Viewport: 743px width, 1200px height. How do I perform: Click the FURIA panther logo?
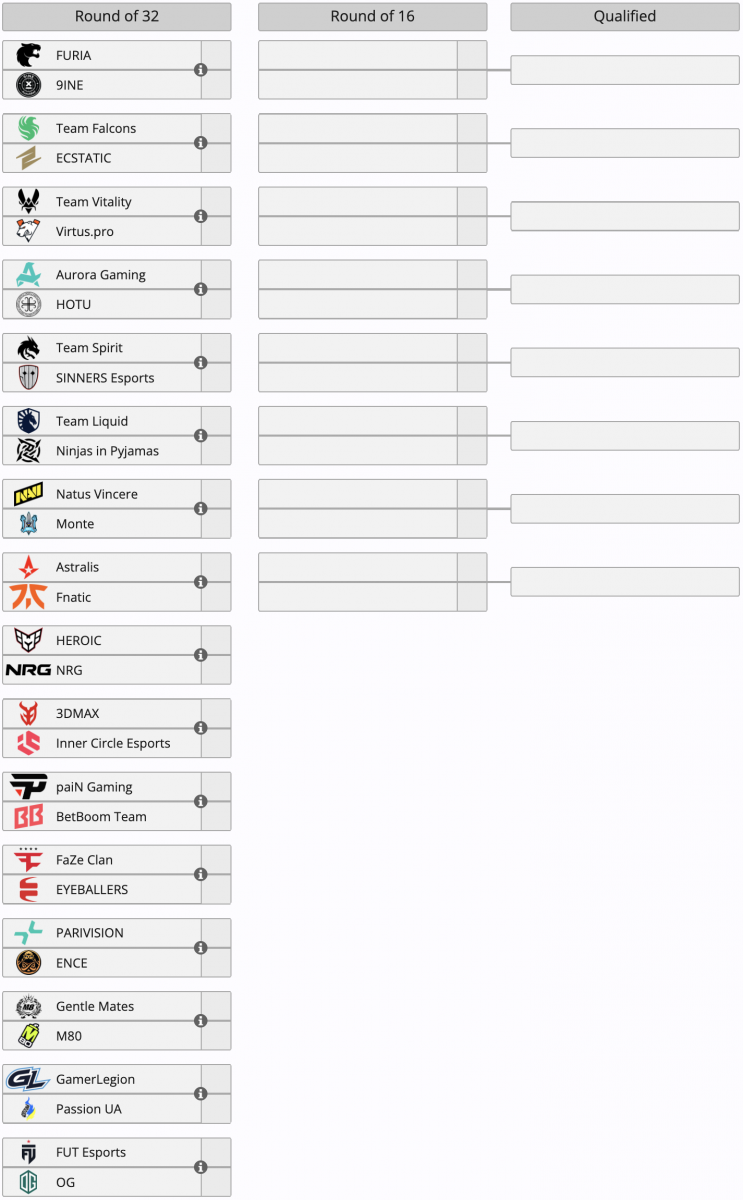(29, 55)
